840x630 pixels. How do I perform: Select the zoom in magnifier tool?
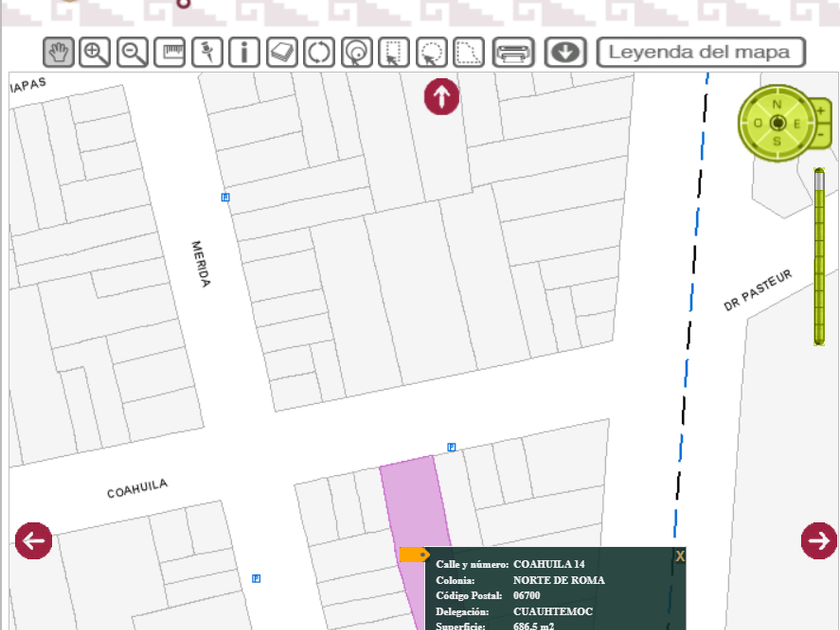pos(95,52)
